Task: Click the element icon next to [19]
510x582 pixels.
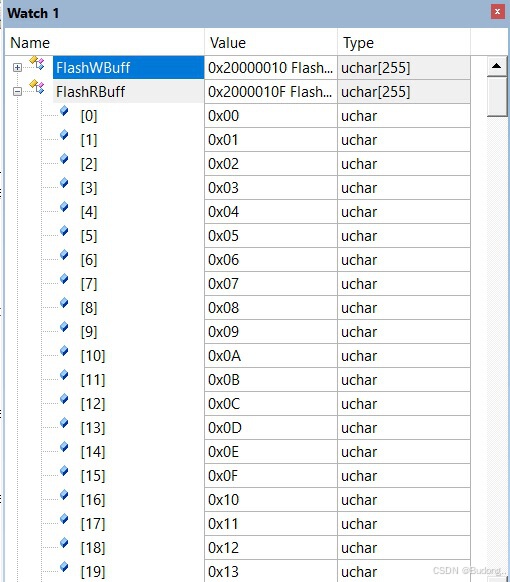Action: point(64,567)
